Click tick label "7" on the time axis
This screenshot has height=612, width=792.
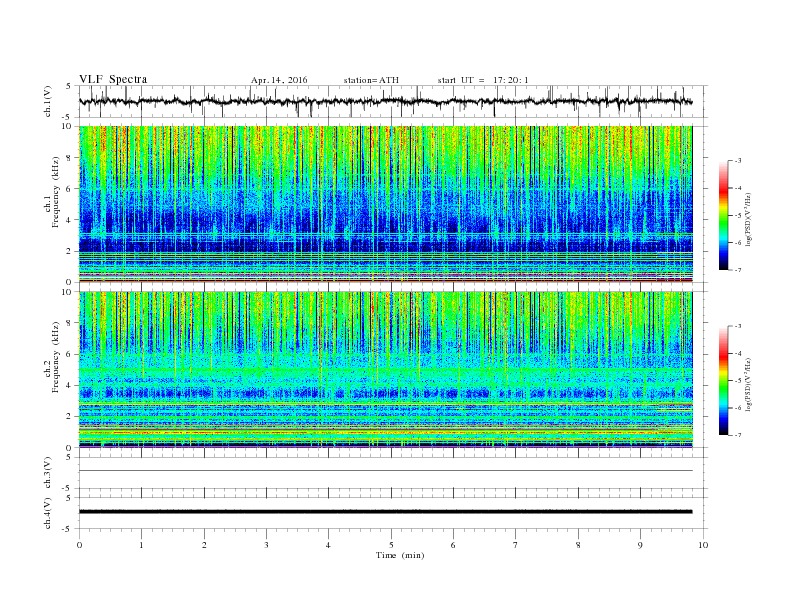(x=516, y=545)
